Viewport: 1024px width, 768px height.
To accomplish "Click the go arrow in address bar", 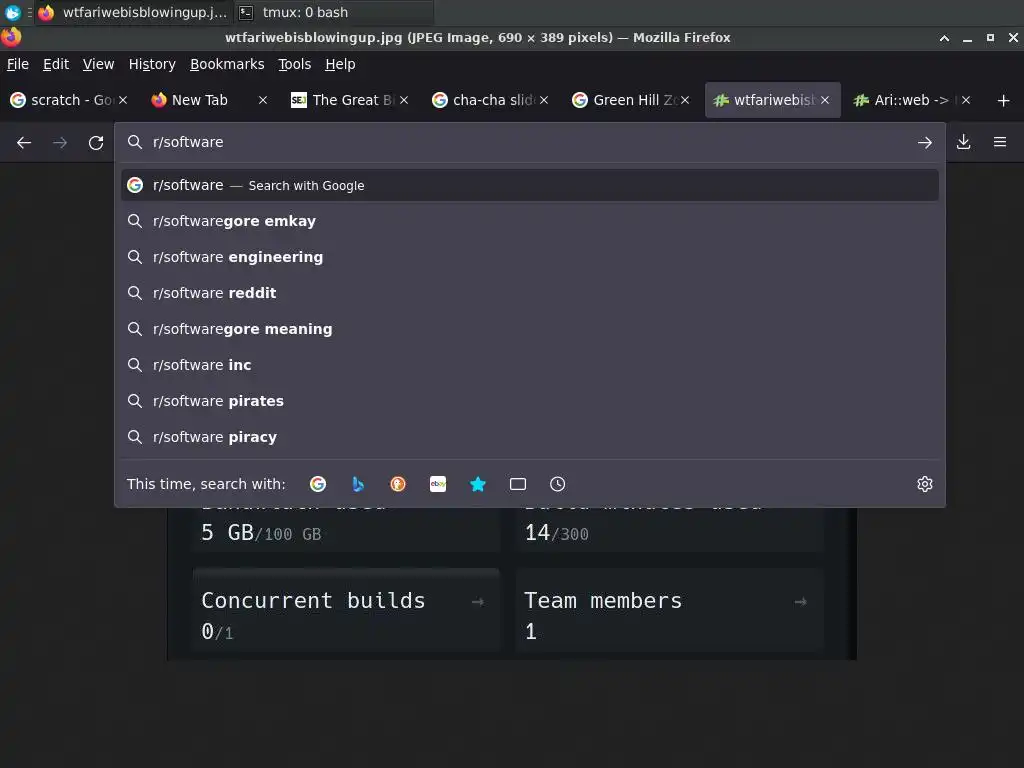I will click(x=924, y=142).
